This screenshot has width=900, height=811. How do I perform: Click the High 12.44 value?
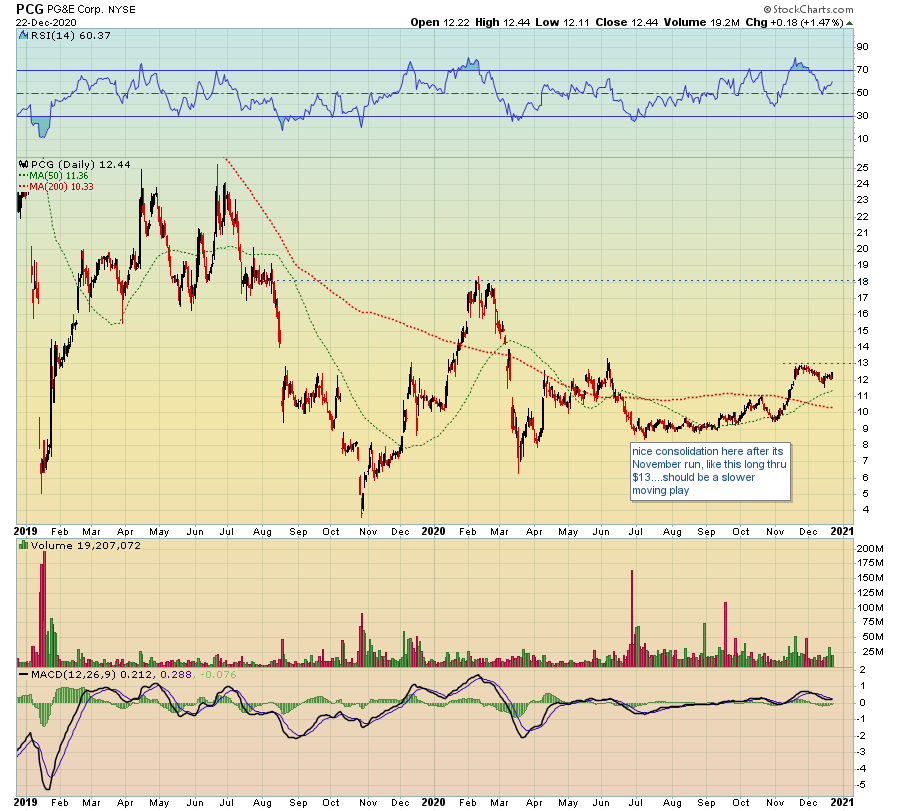(x=502, y=22)
